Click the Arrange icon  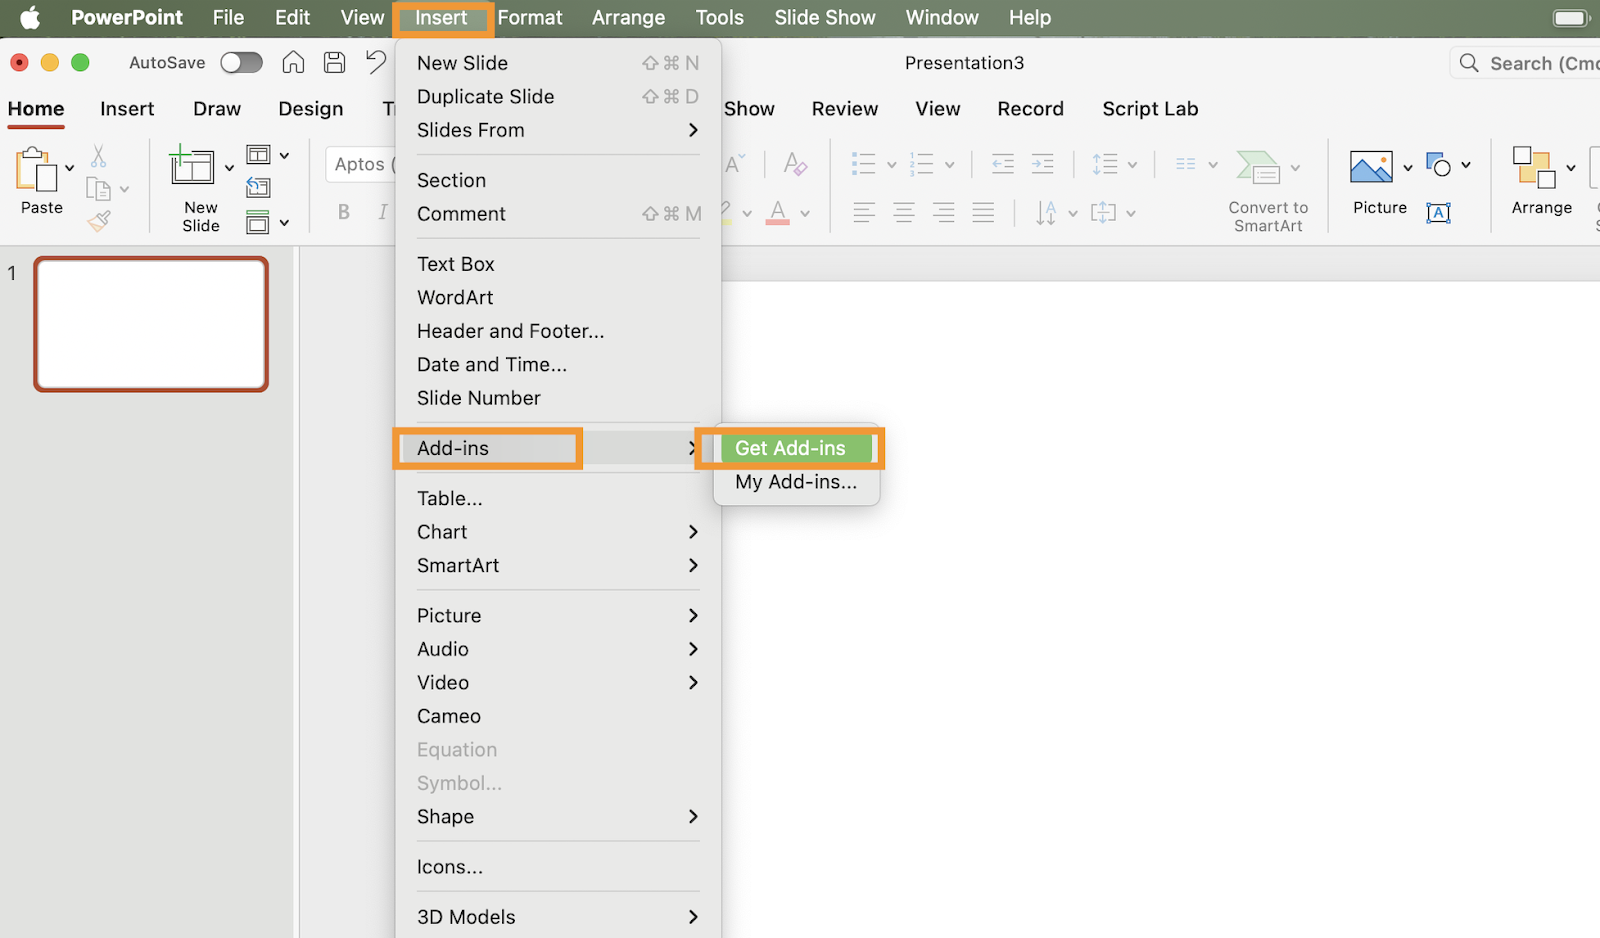(x=1534, y=167)
